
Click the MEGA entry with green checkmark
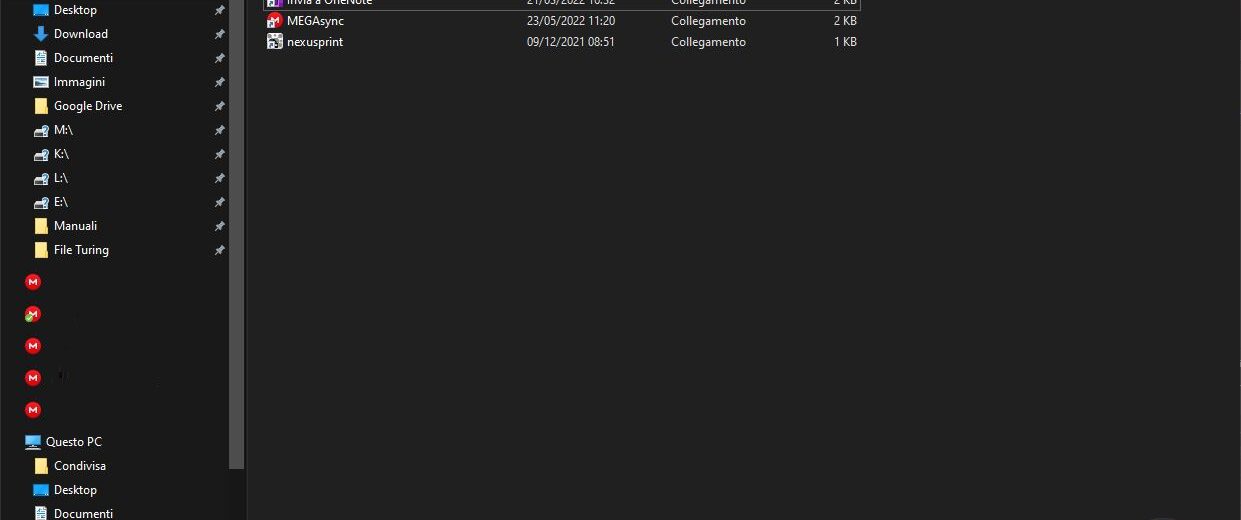[x=33, y=314]
